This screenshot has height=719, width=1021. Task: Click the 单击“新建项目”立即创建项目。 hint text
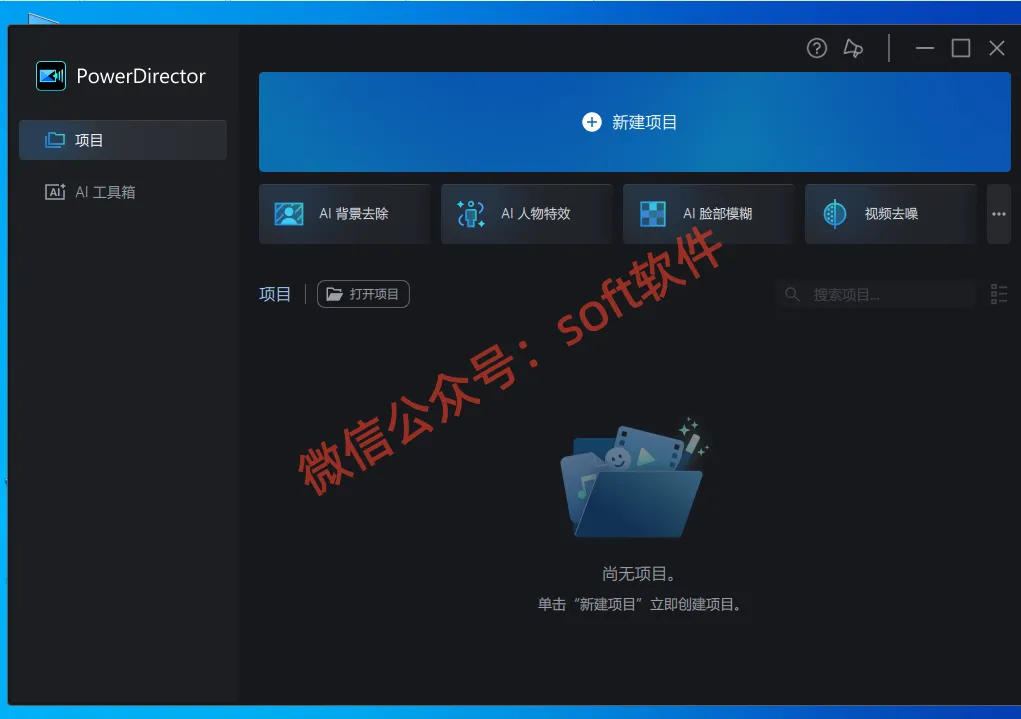coord(639,604)
